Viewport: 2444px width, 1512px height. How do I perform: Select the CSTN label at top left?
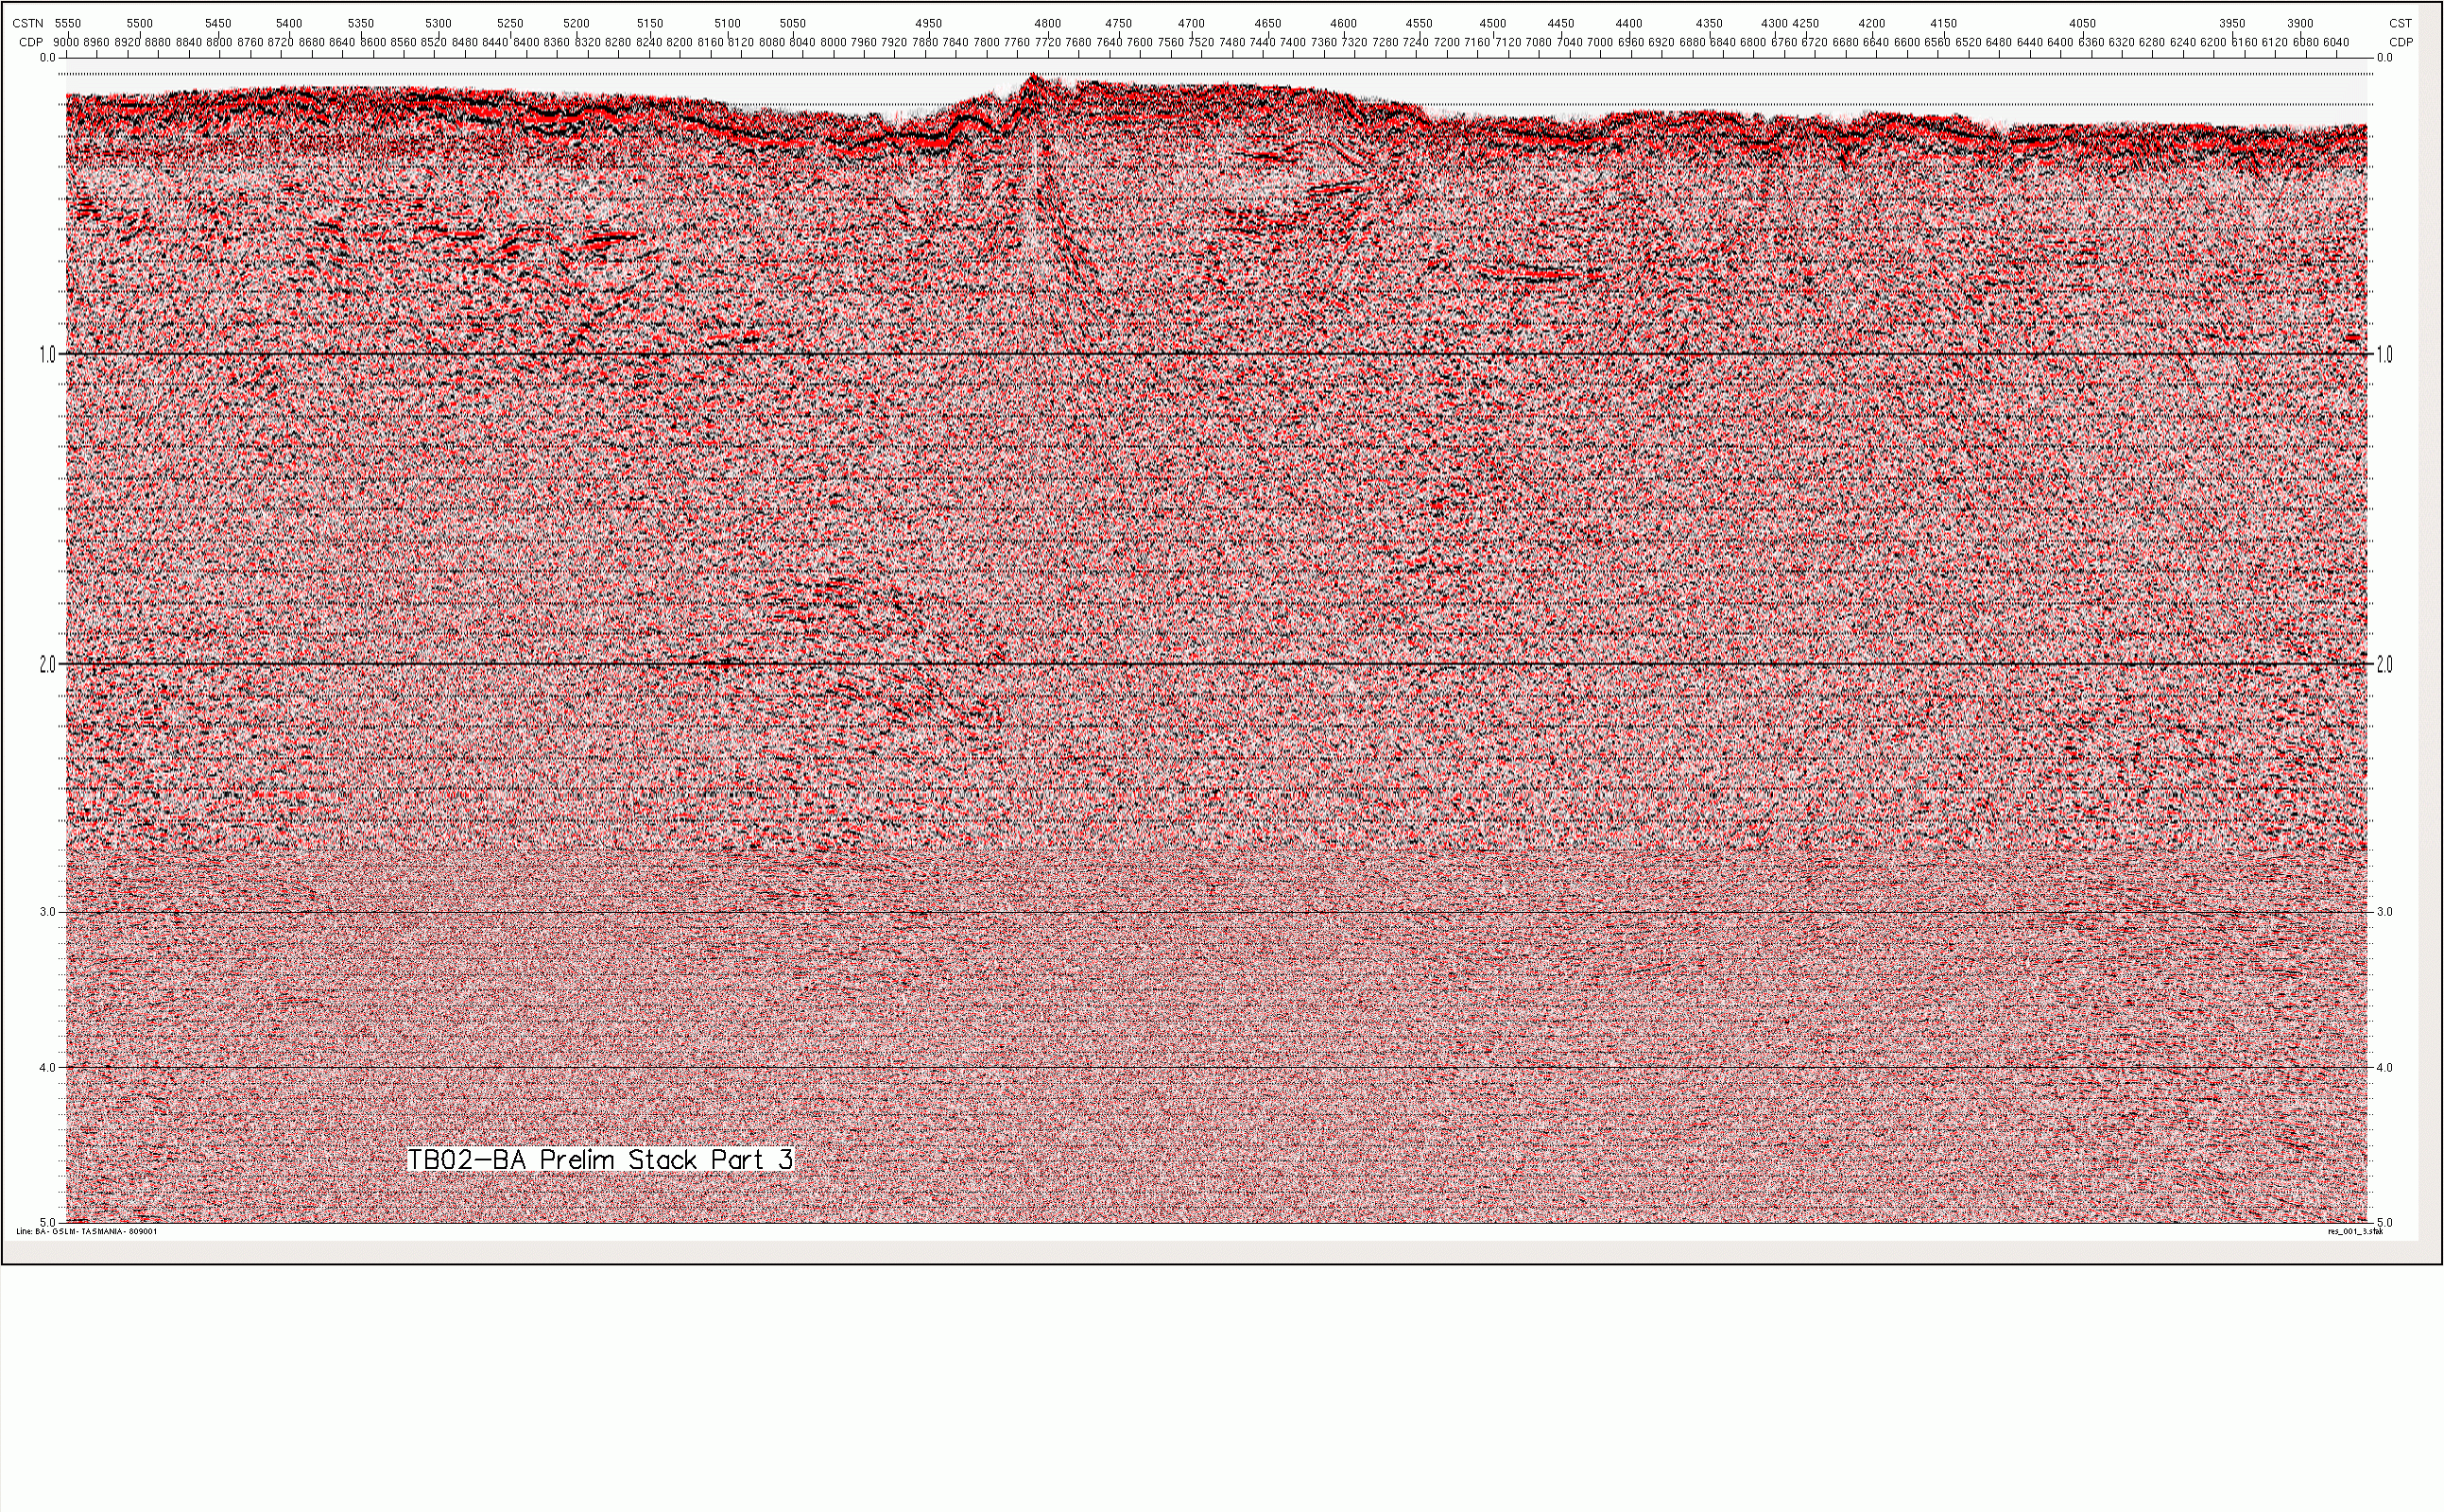coord(28,23)
